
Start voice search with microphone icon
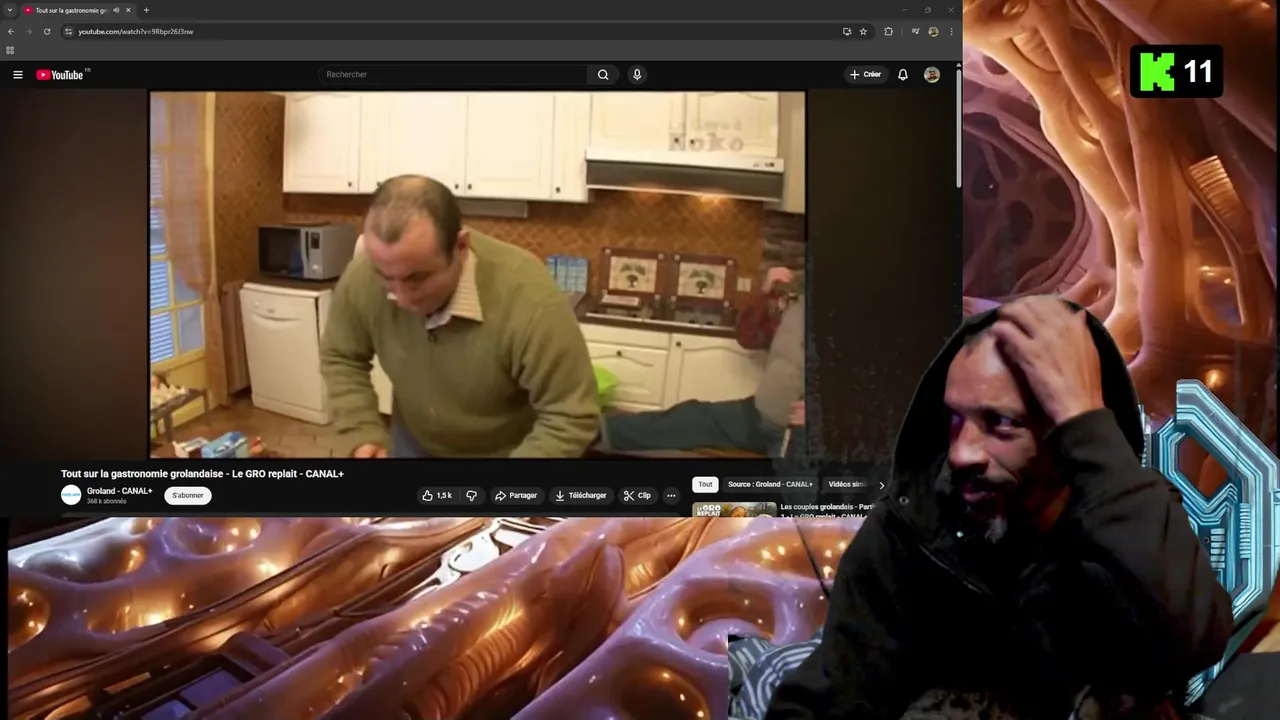[x=637, y=74]
